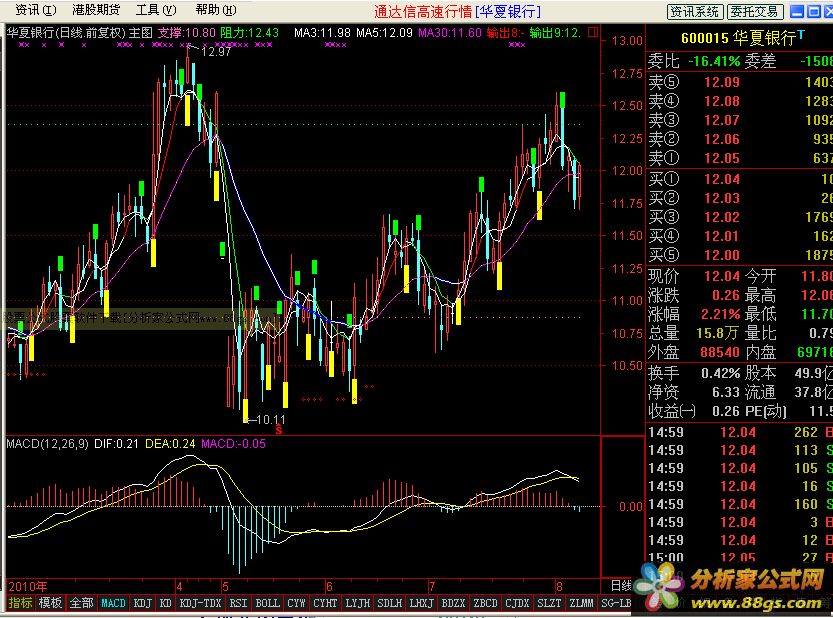Click the MA3:11.98 label
The height and width of the screenshot is (618, 833).
[x=322, y=33]
